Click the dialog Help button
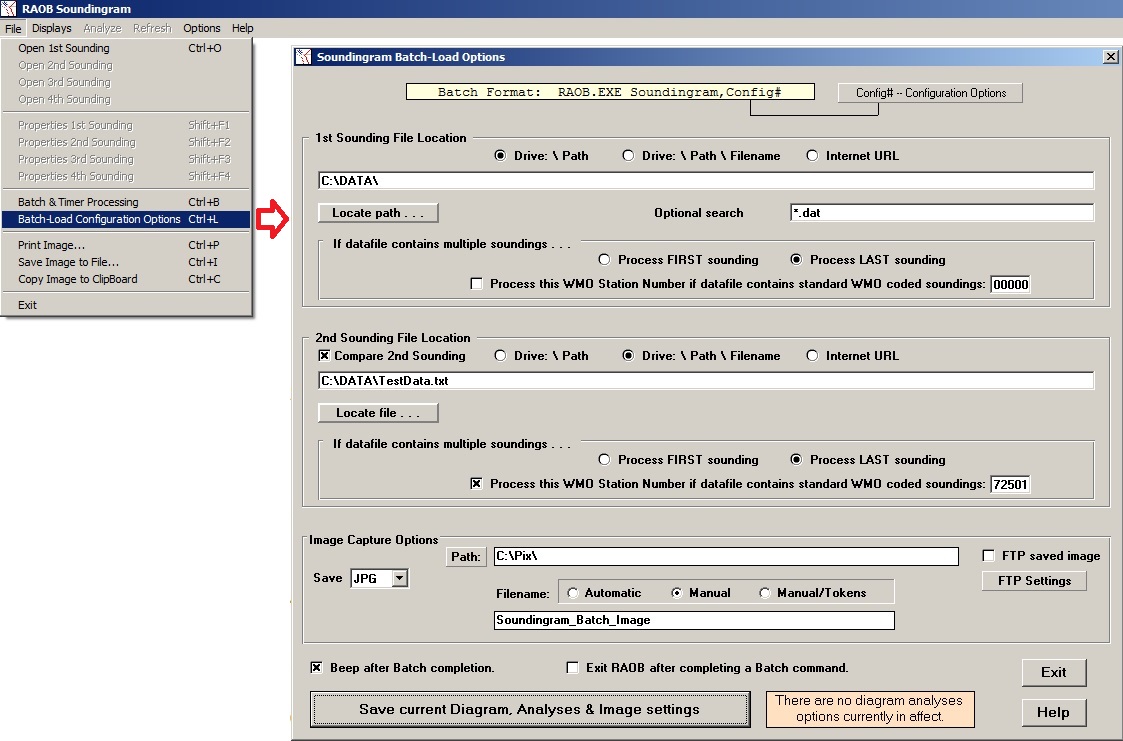Viewport: 1123px width, 741px height. (x=1054, y=712)
